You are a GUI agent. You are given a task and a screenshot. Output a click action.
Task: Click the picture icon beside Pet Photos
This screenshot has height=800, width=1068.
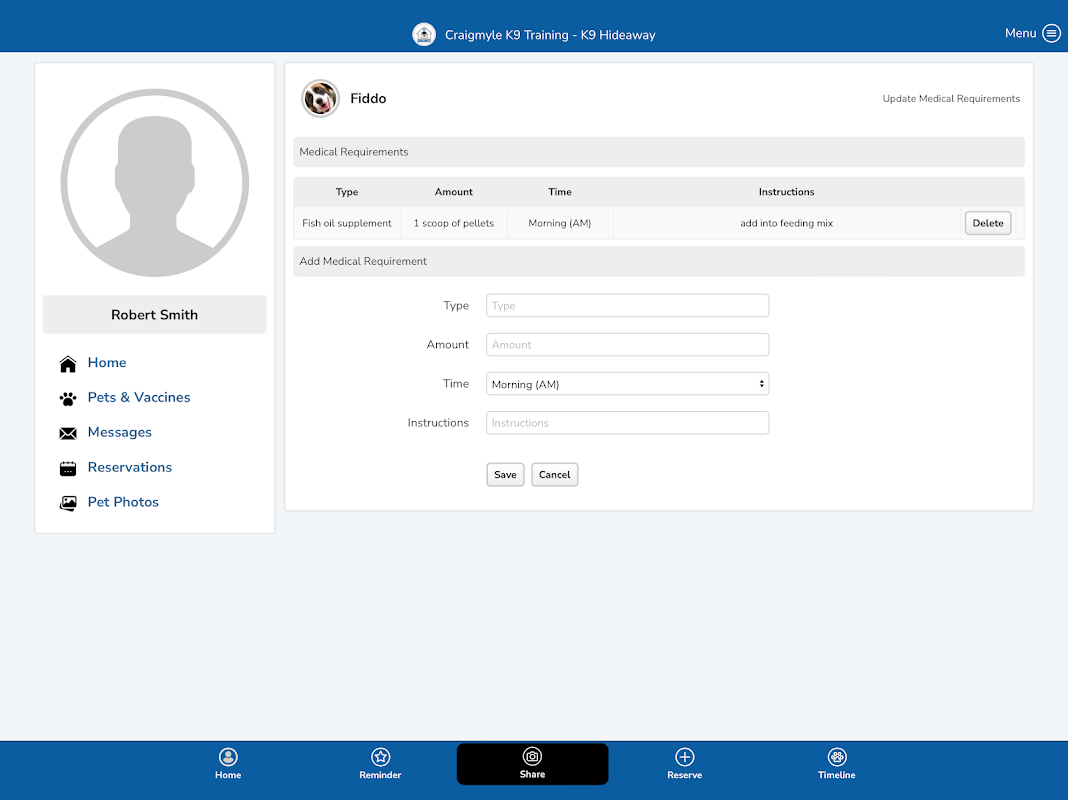click(x=68, y=503)
